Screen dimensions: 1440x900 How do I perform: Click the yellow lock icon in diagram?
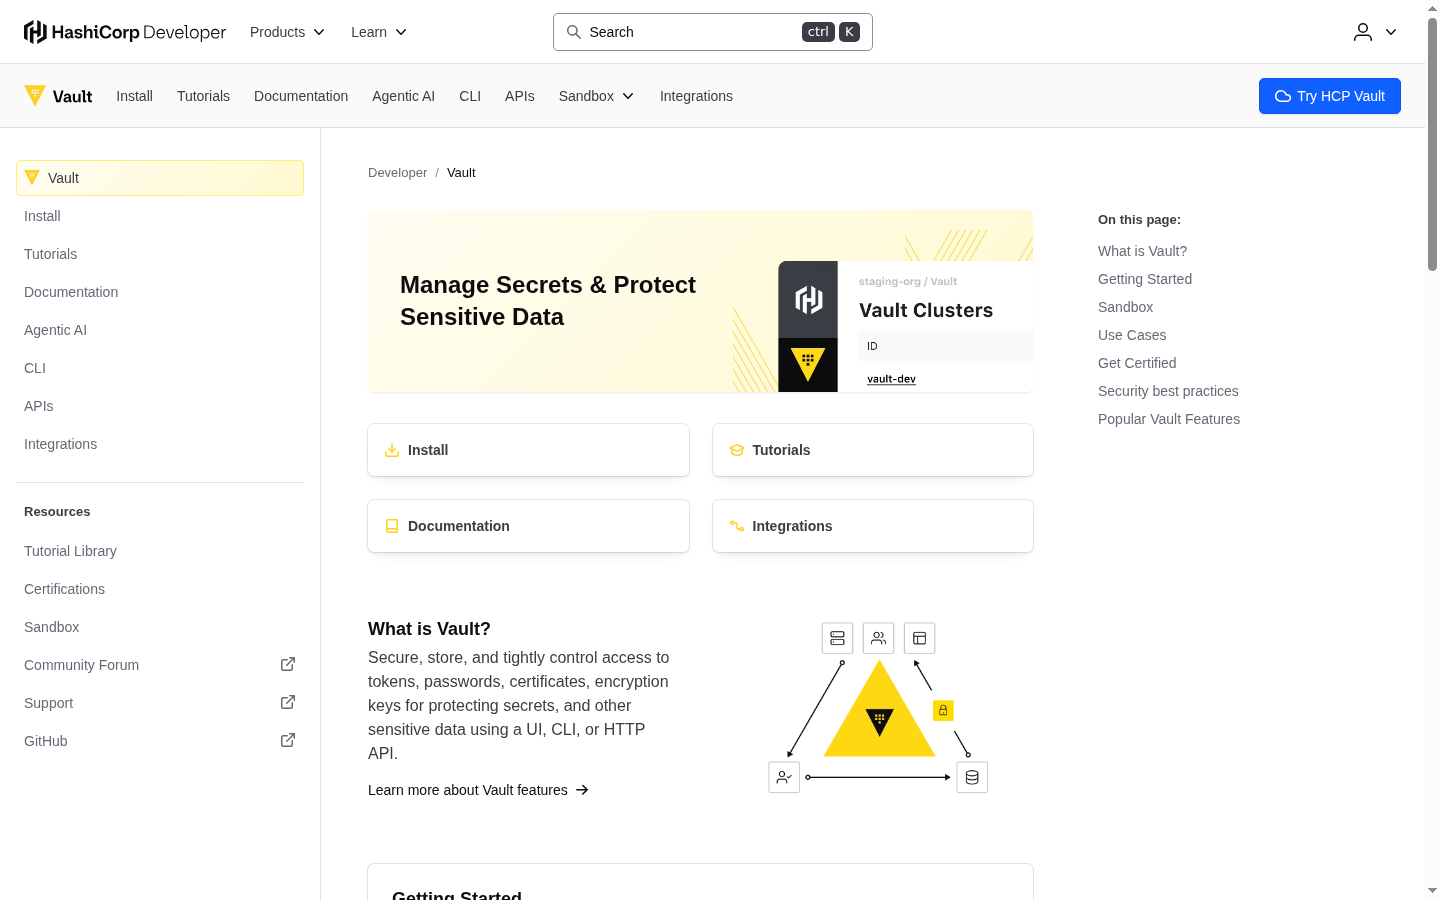pyautogui.click(x=943, y=710)
